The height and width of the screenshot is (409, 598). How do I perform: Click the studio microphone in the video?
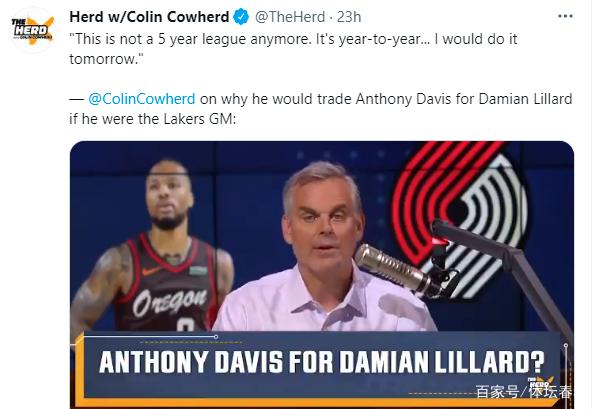pyautogui.click(x=397, y=269)
